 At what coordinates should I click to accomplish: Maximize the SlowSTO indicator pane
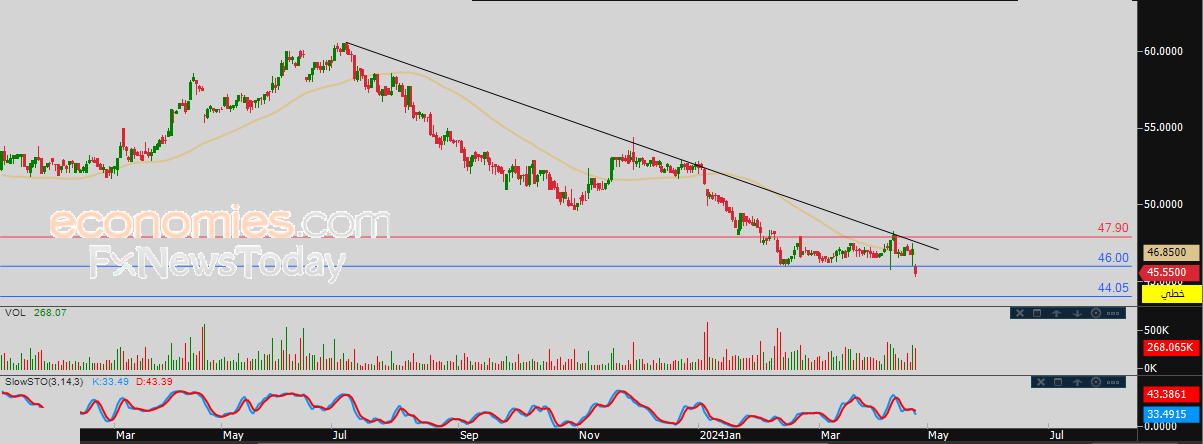pos(1058,382)
